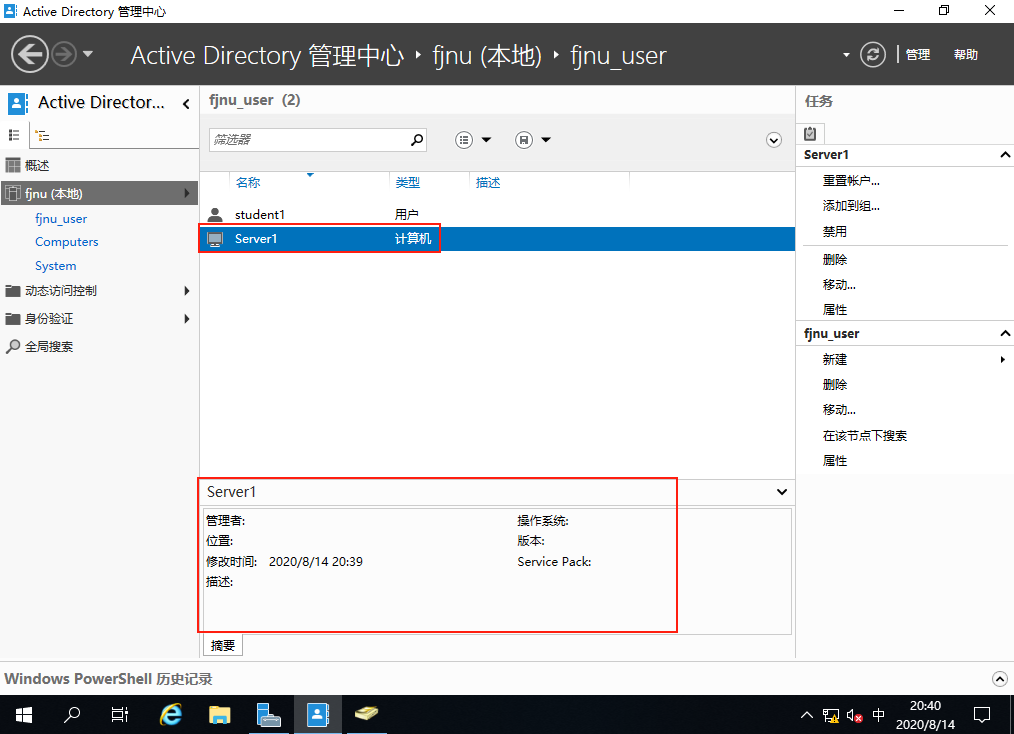Open 全局搜索 global search
The height and width of the screenshot is (734, 1014).
(x=49, y=347)
